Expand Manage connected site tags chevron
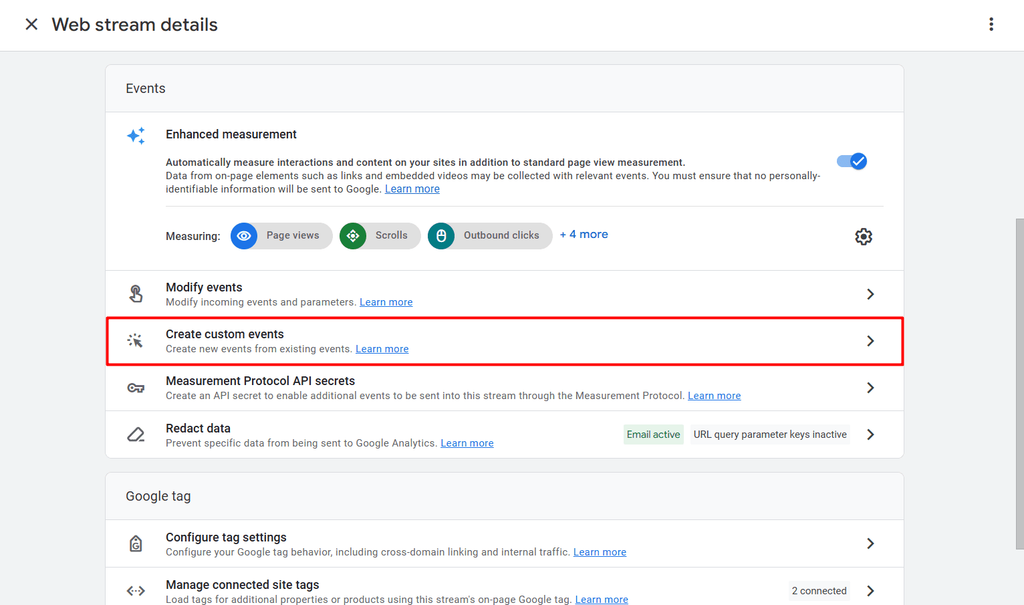Screen dimensions: 1024x605 (x=870, y=591)
